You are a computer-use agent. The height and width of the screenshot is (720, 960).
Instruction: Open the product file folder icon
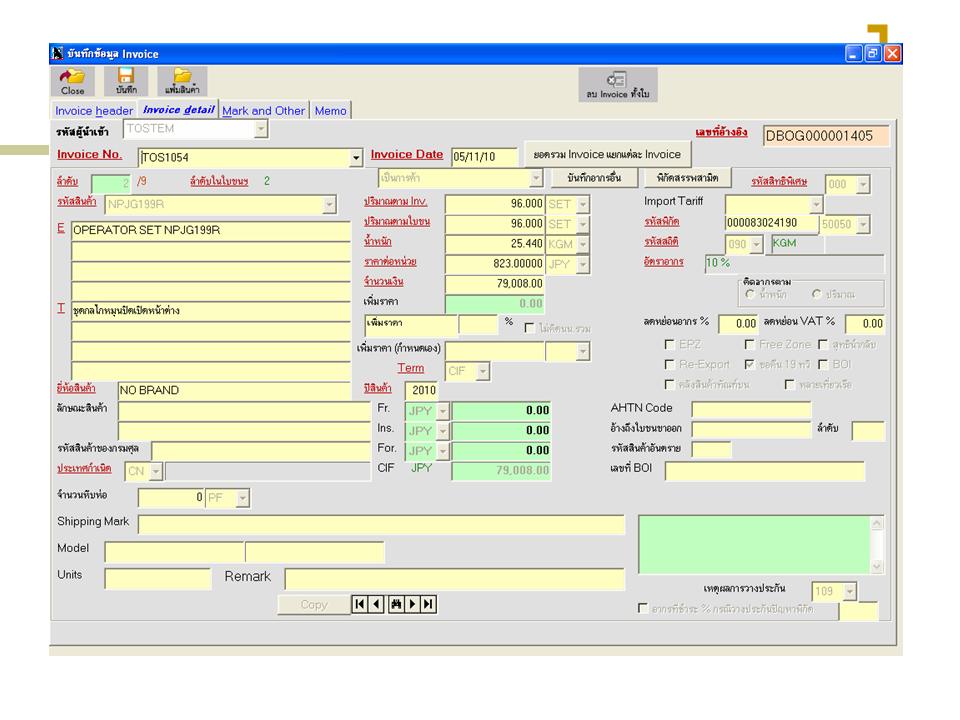point(182,81)
